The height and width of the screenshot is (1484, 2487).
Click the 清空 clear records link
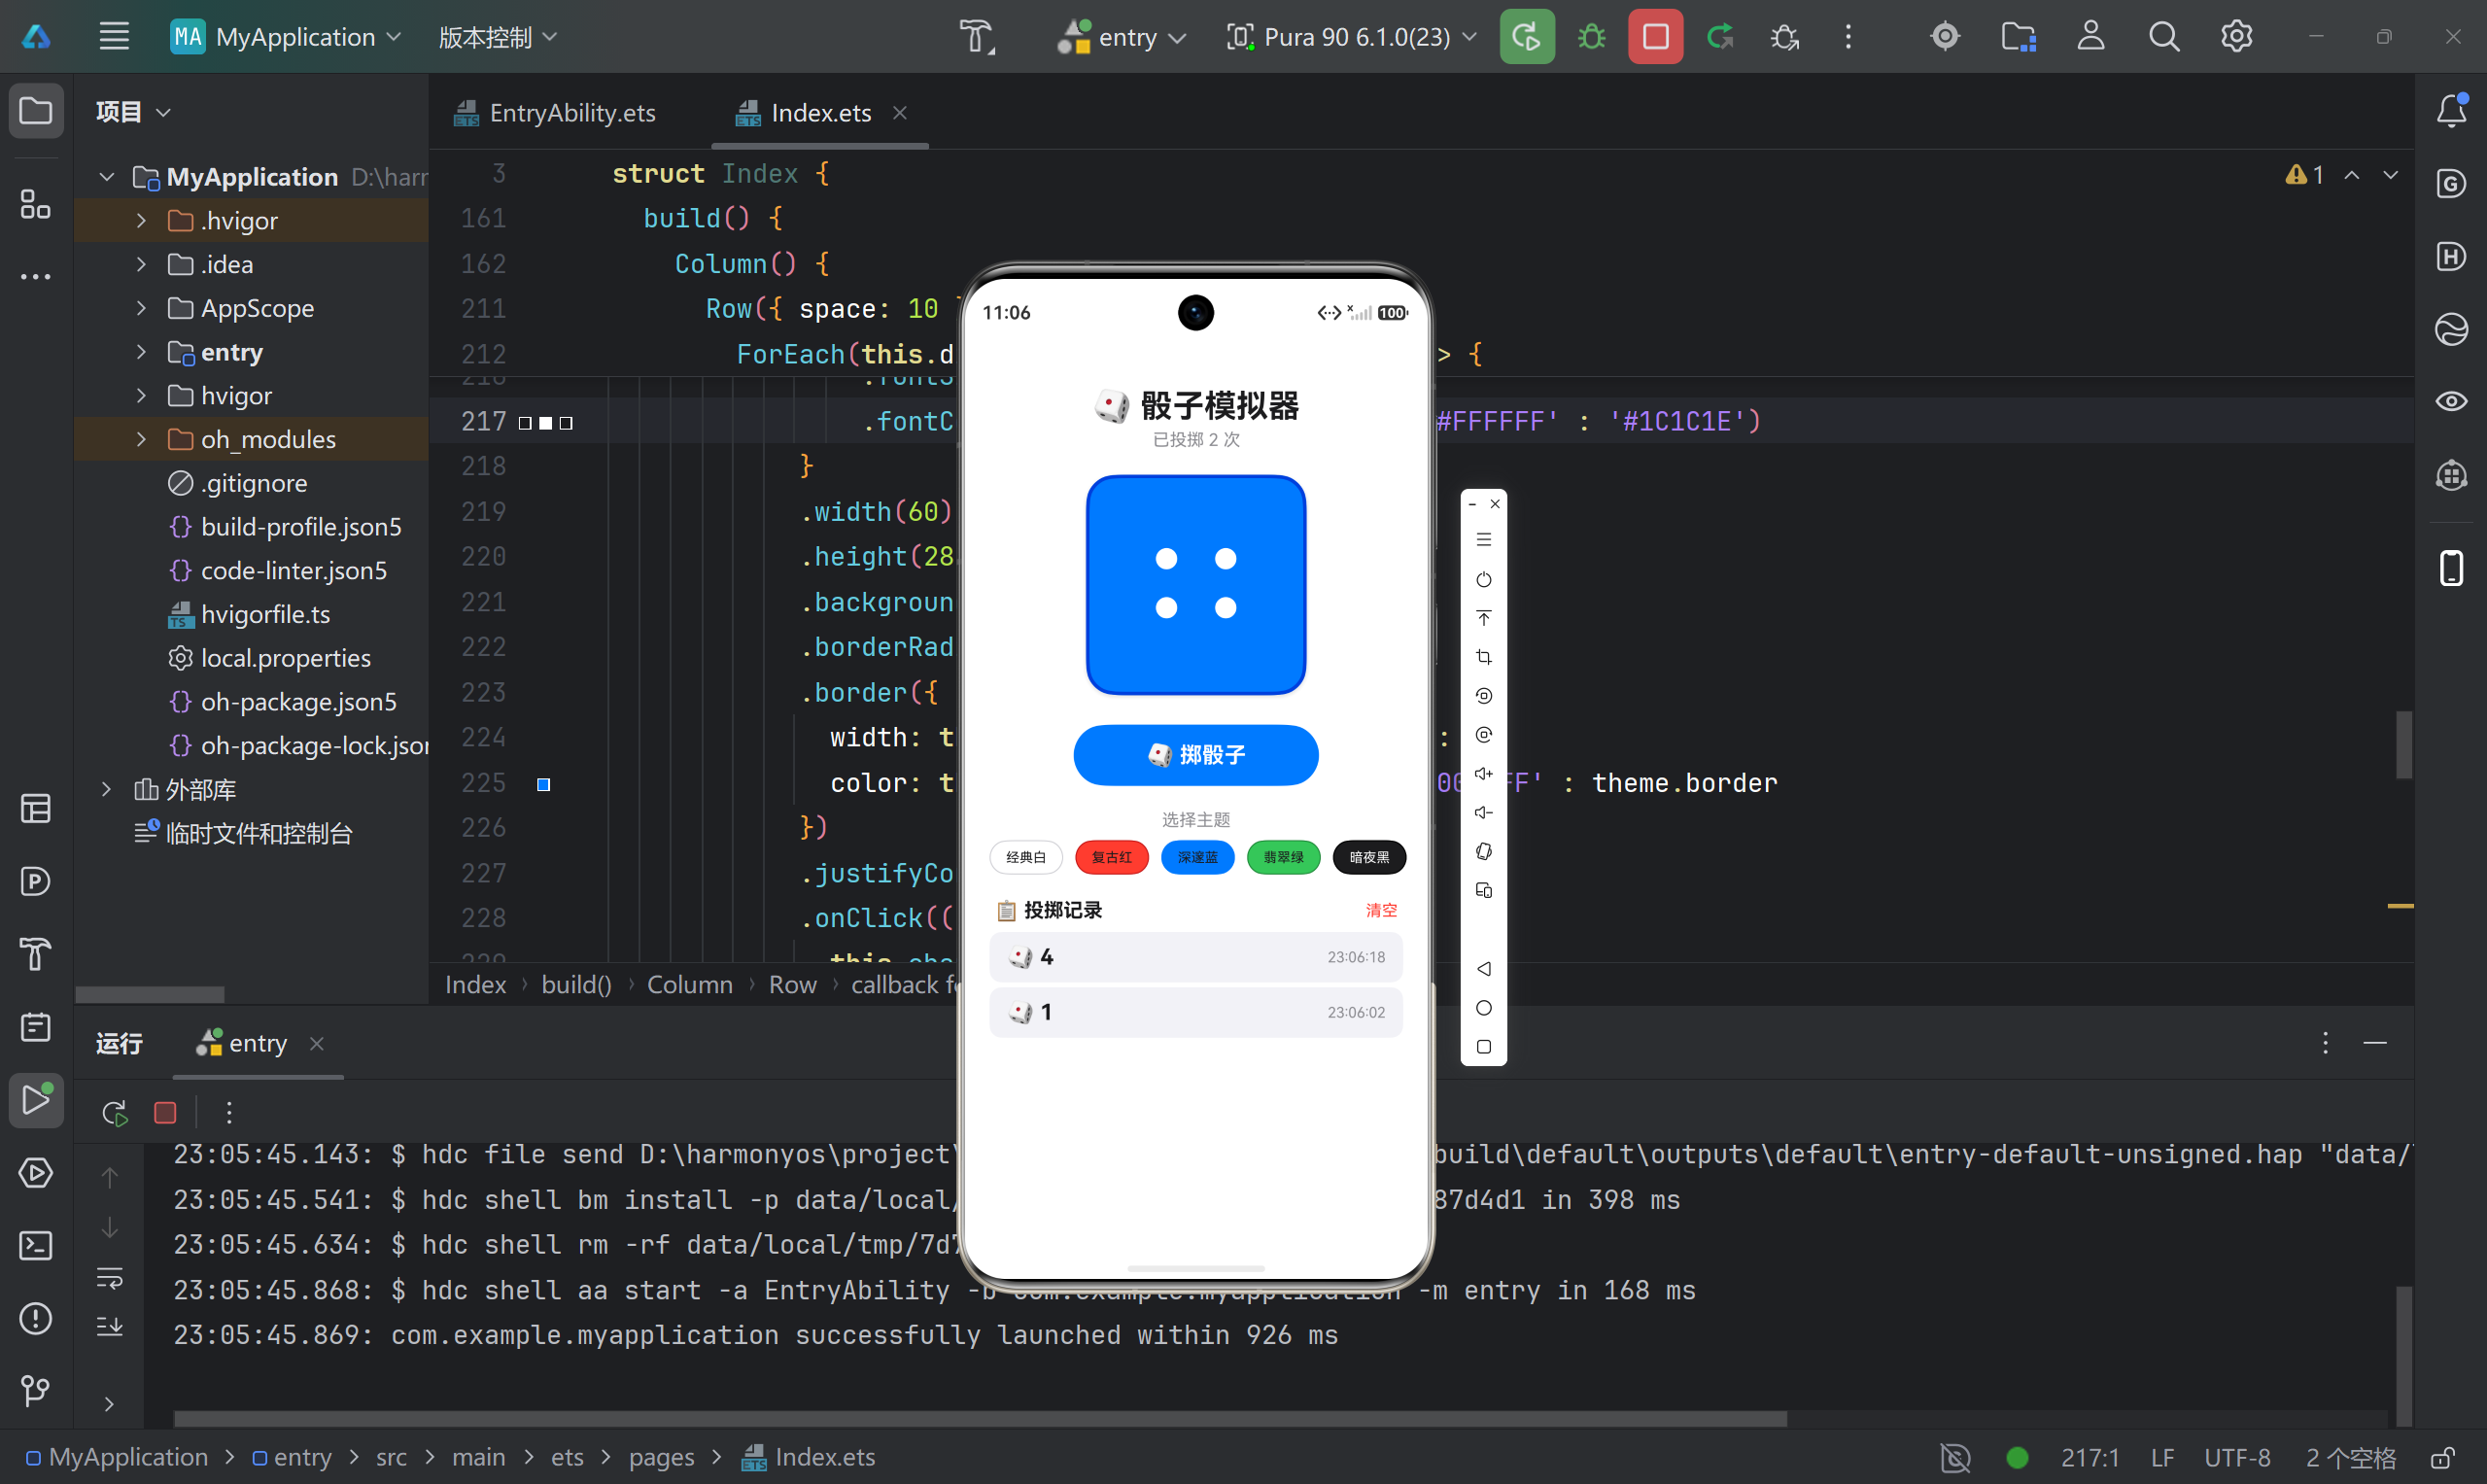point(1381,911)
